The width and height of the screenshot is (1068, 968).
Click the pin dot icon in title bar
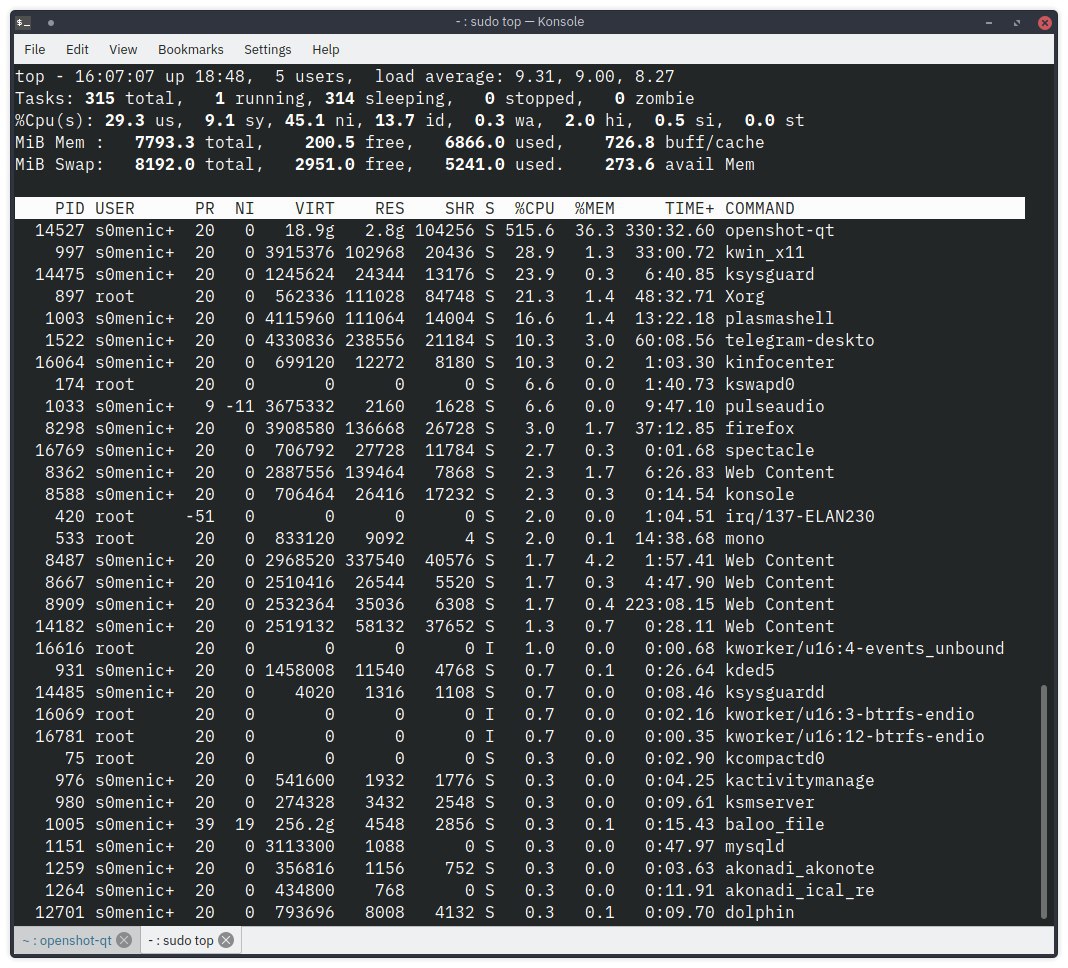50,22
